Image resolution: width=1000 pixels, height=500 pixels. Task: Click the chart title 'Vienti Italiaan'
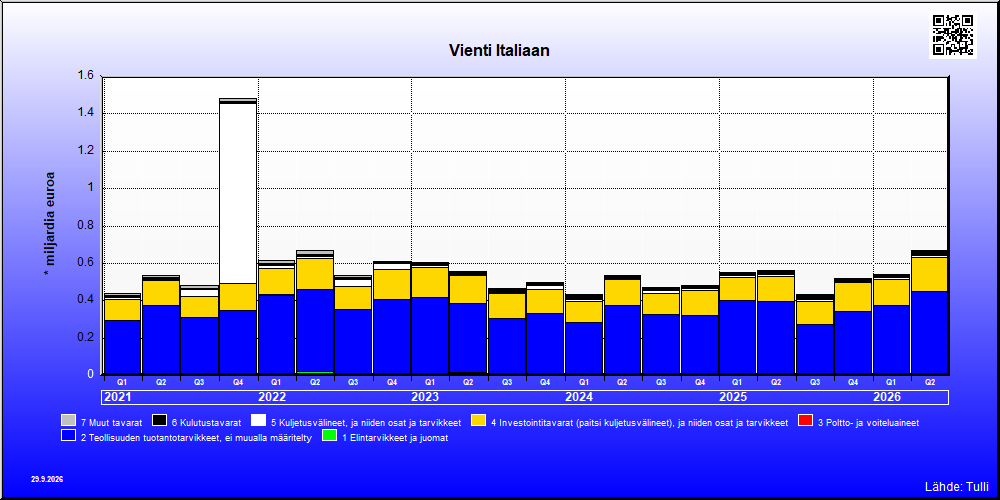pyautogui.click(x=499, y=50)
